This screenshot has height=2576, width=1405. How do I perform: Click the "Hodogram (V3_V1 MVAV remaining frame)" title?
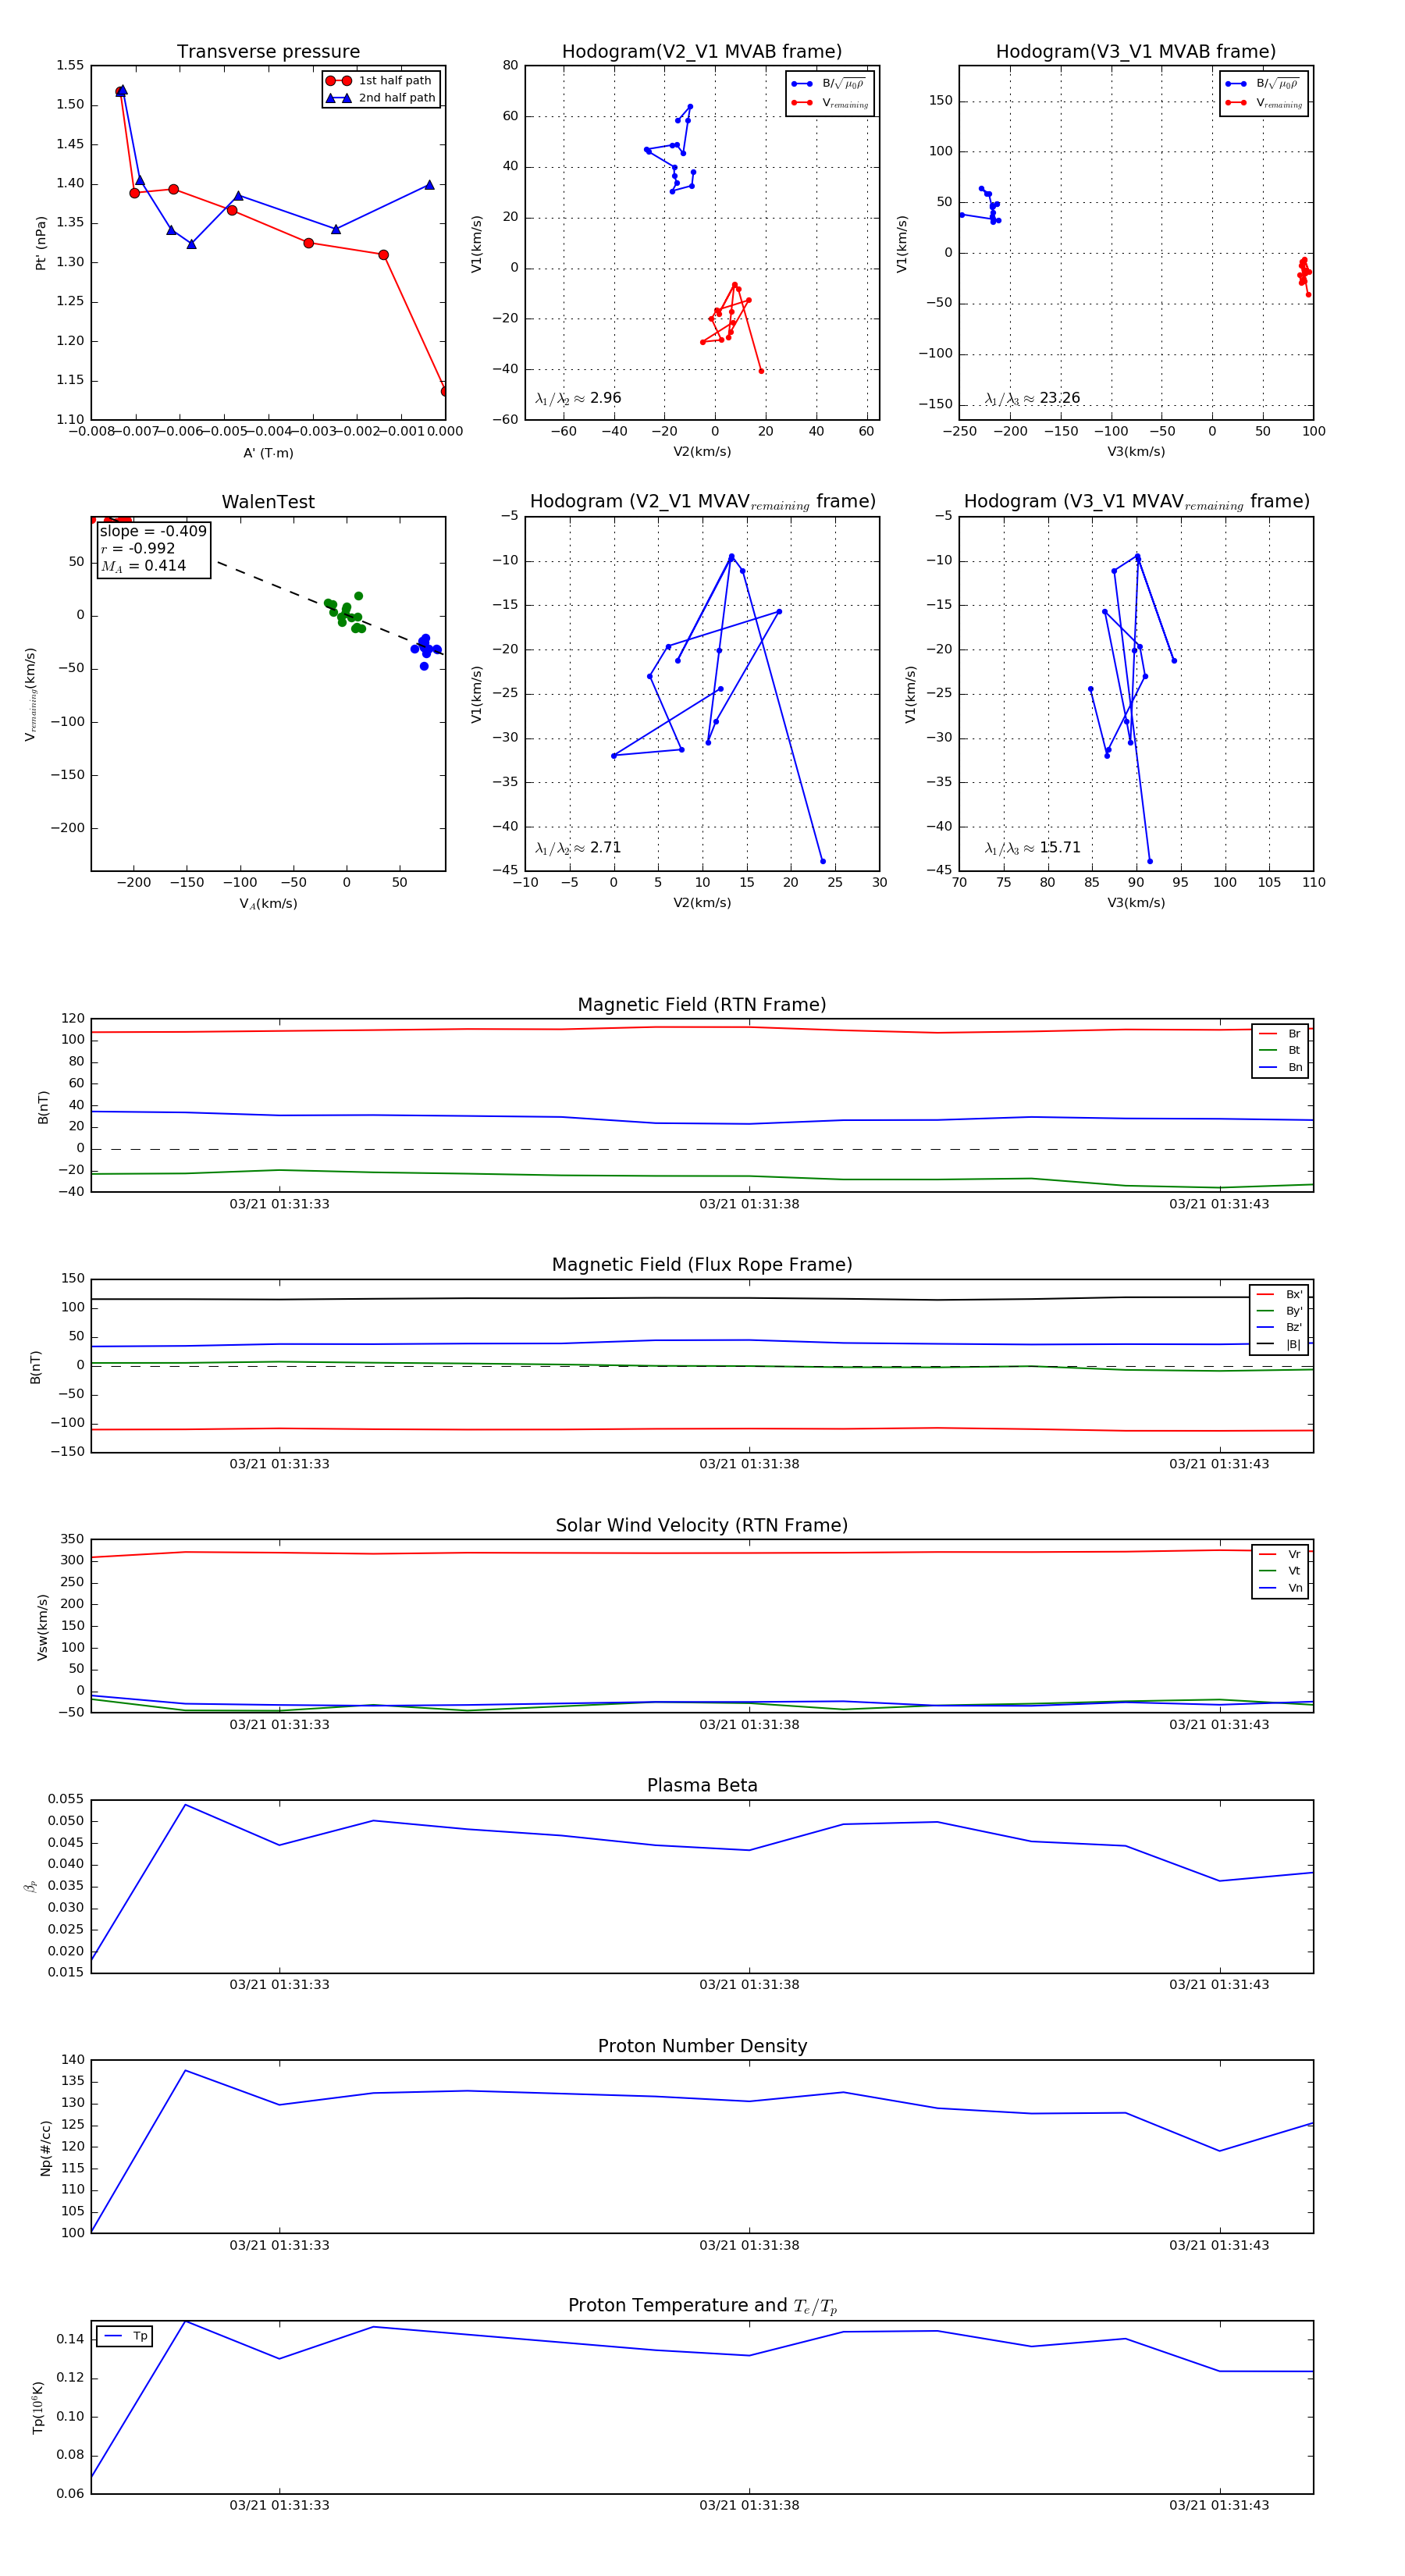point(1136,502)
